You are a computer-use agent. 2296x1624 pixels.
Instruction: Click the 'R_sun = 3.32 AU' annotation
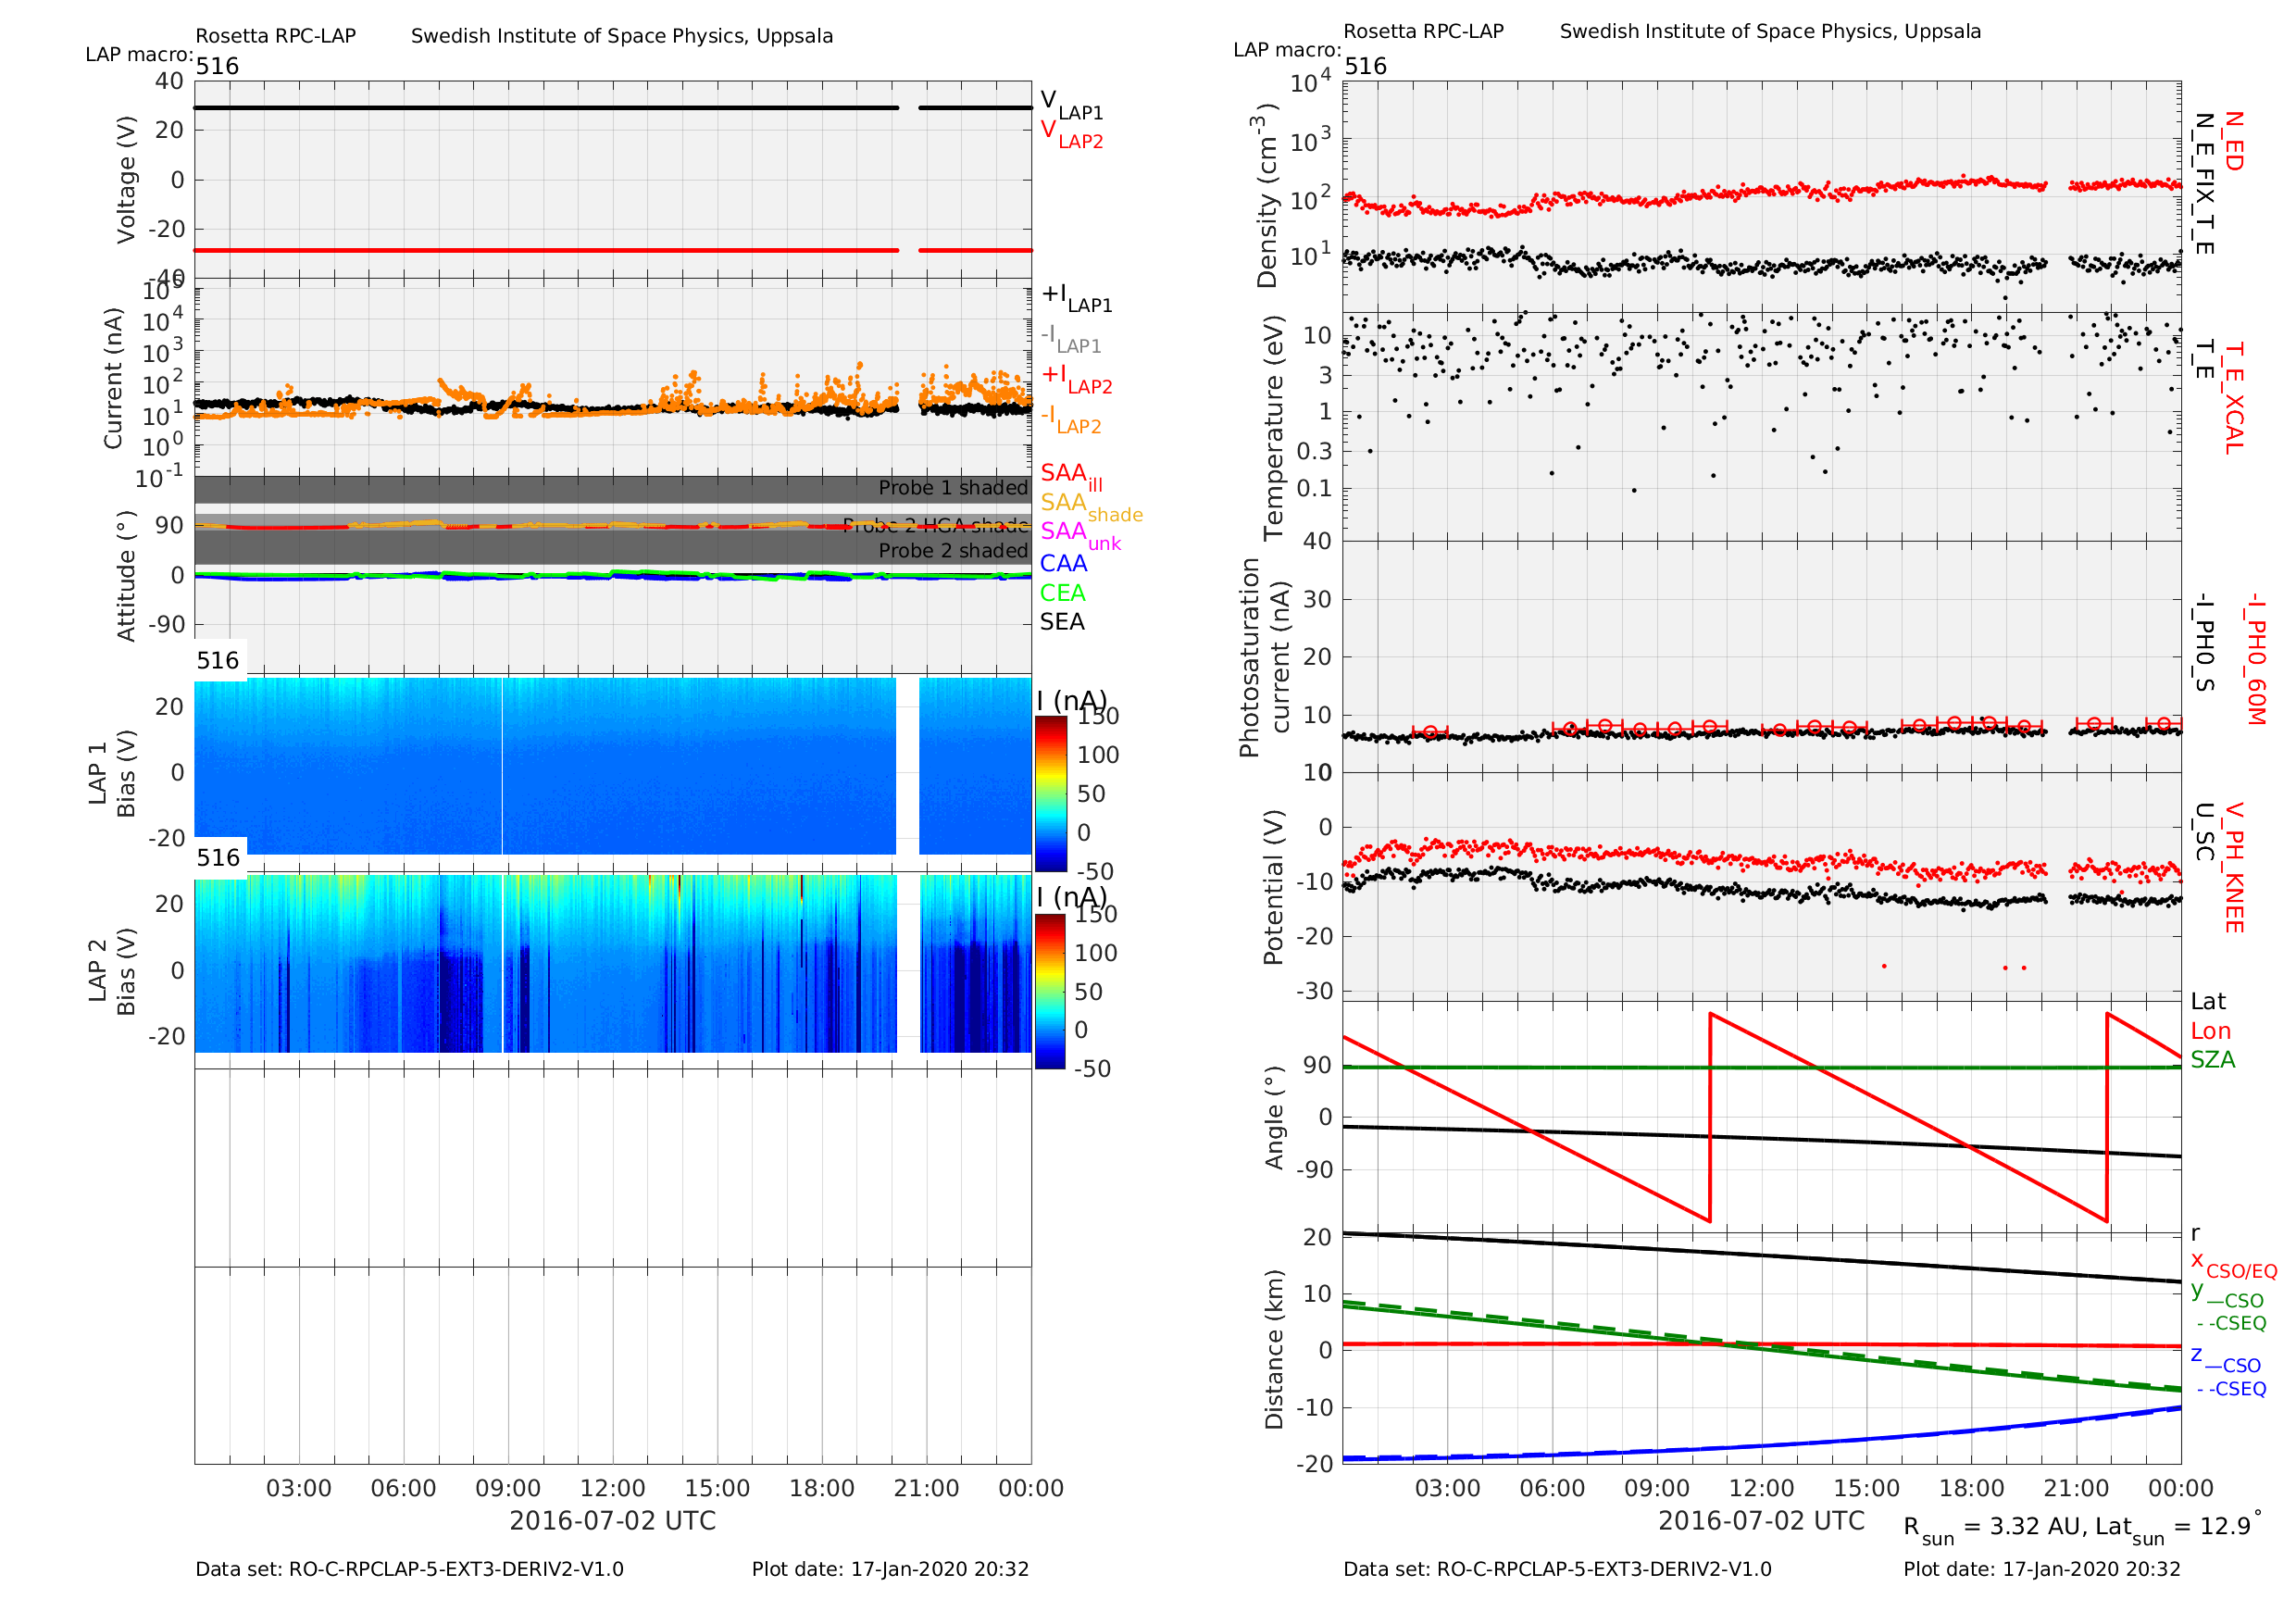pos(1993,1529)
